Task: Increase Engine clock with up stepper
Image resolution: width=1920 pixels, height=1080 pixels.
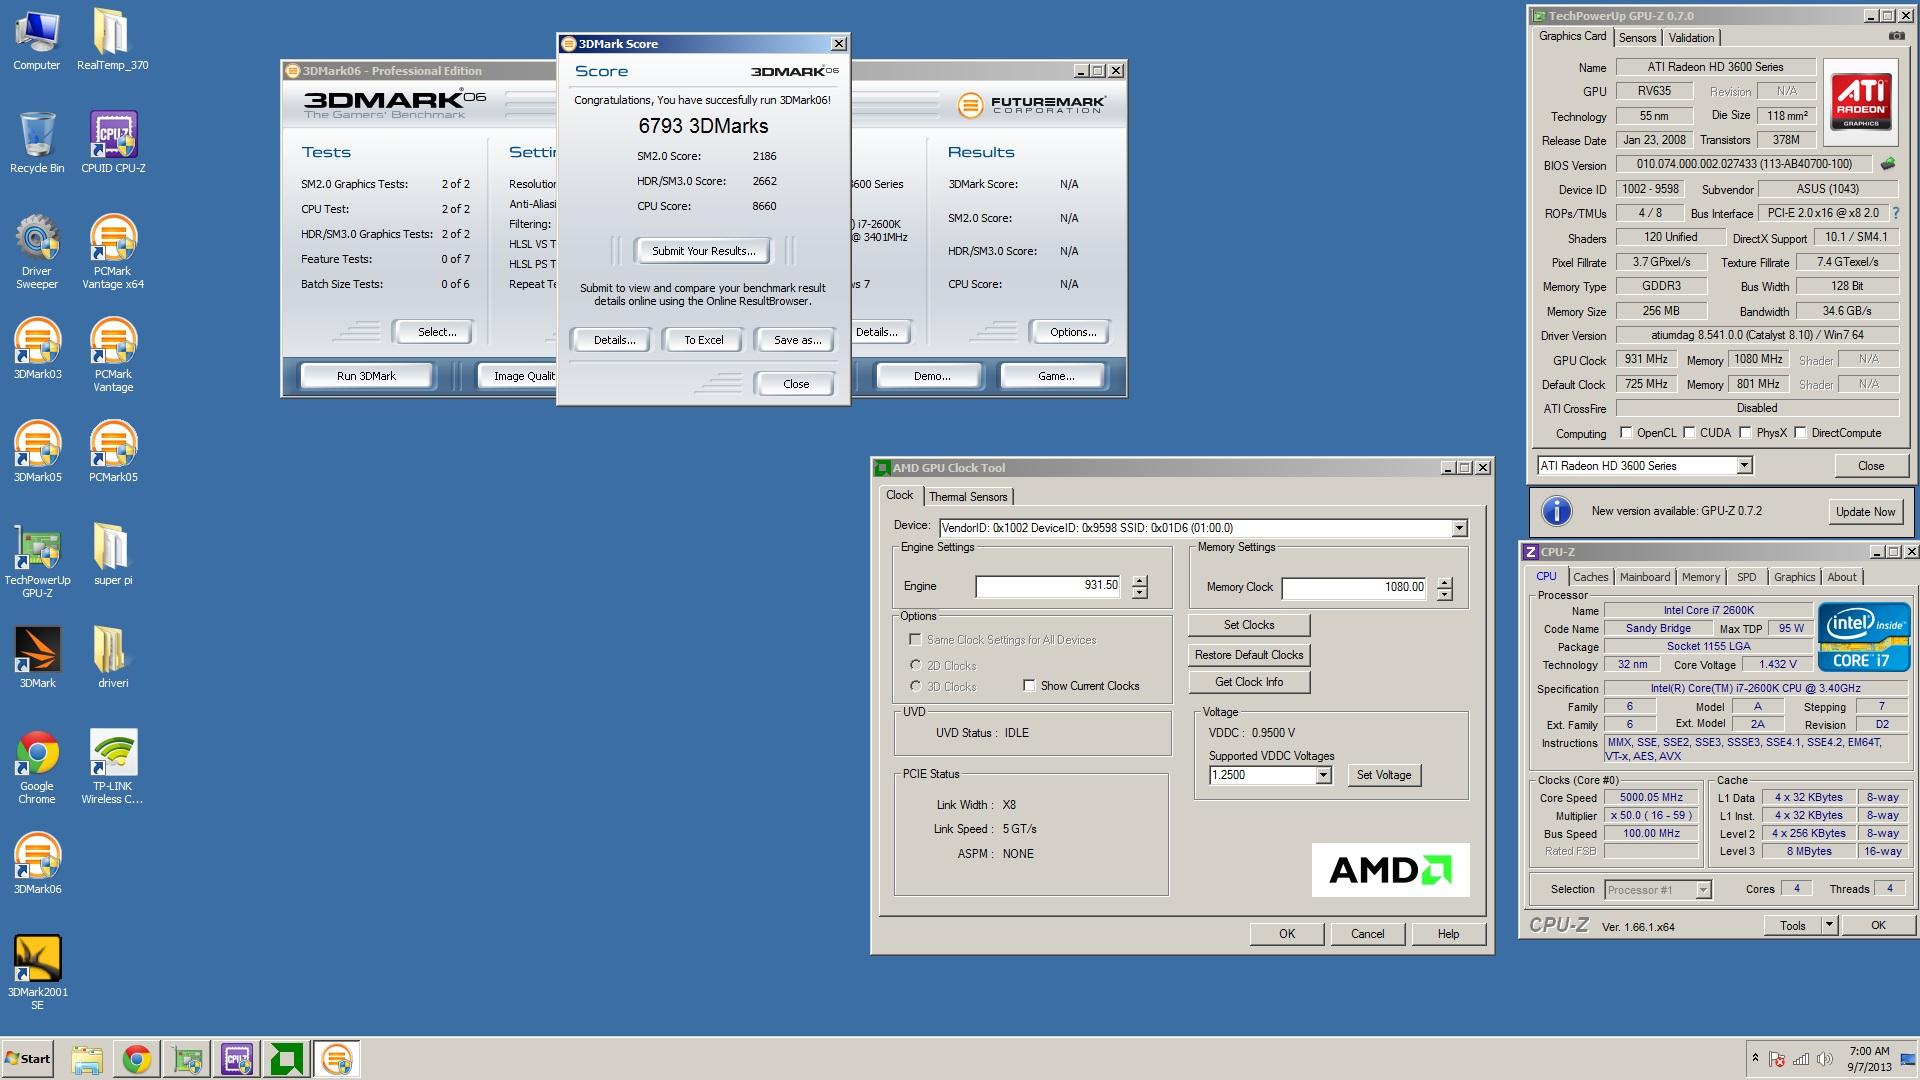Action: tap(1139, 581)
